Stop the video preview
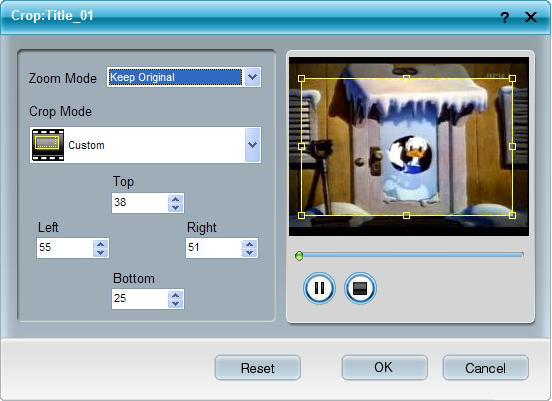 click(x=360, y=288)
